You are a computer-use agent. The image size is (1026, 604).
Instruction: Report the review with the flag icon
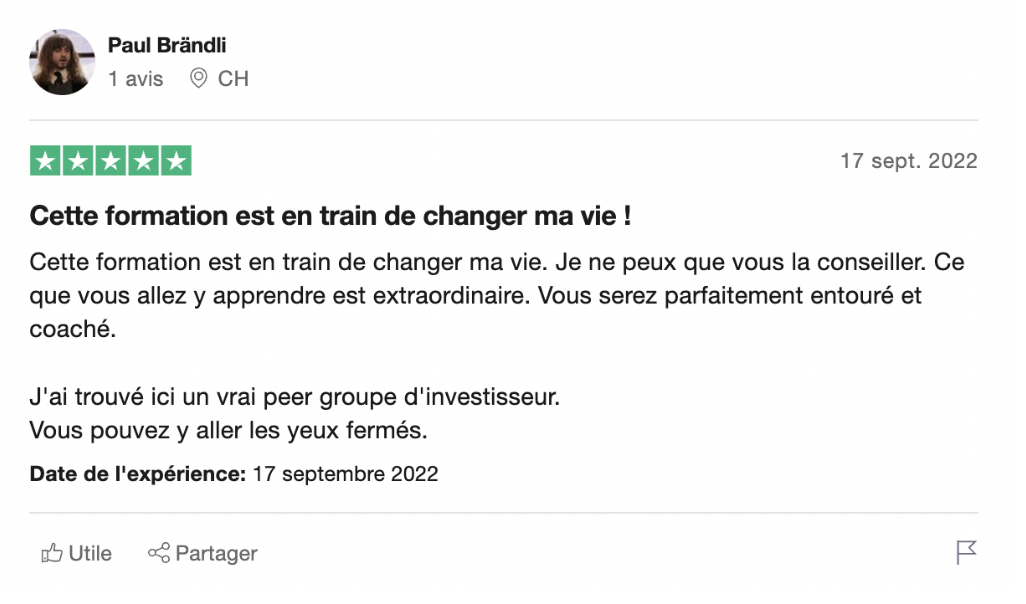pos(966,552)
